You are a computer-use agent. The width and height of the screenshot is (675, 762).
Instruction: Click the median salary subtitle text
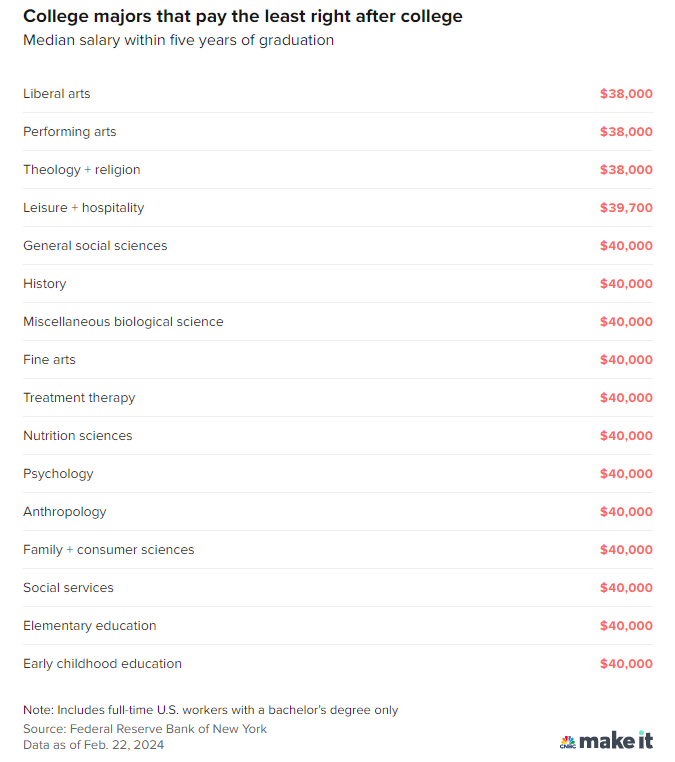point(179,40)
